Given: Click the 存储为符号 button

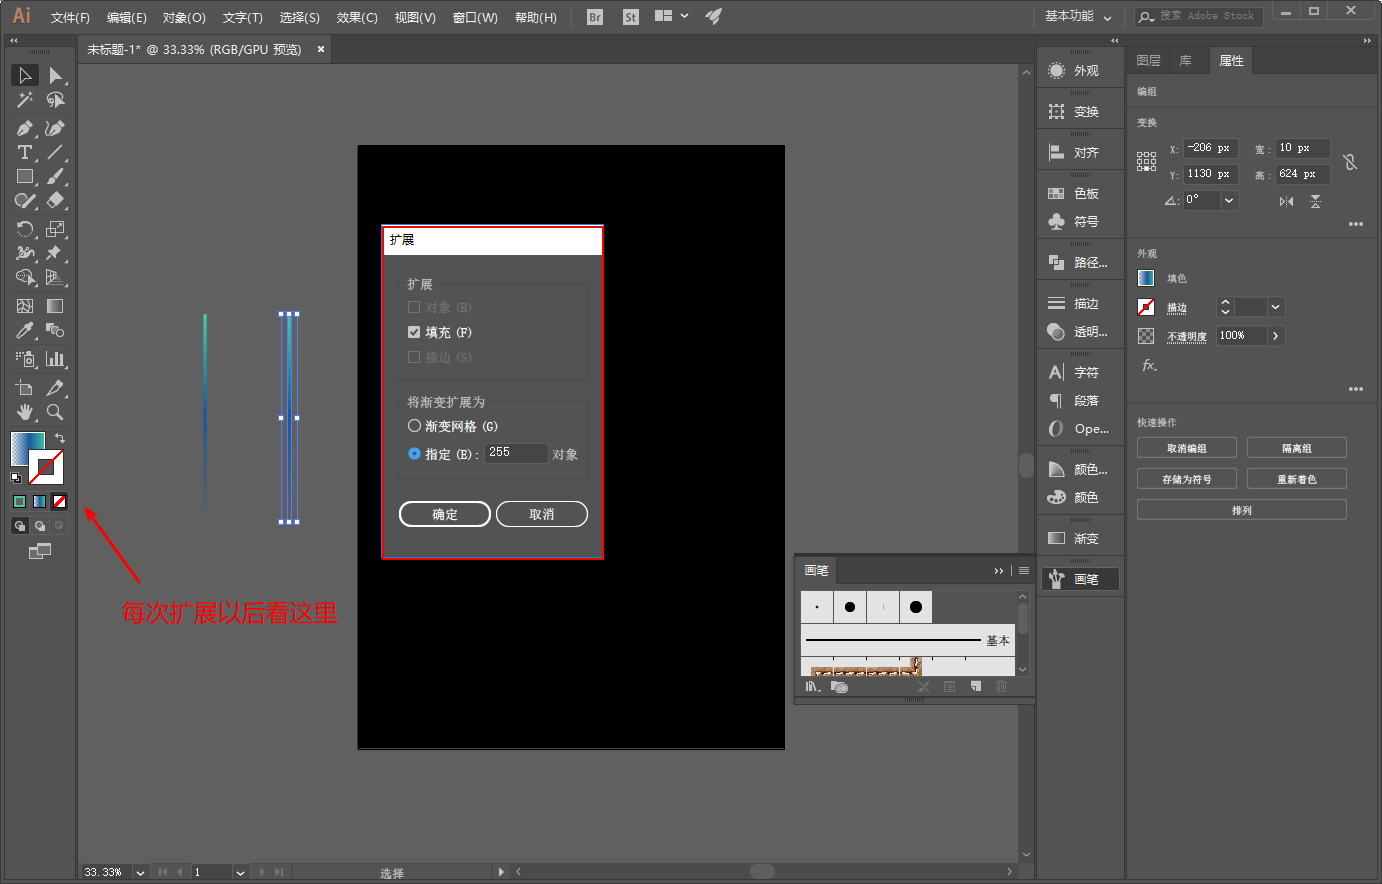Looking at the screenshot, I should 1187,479.
